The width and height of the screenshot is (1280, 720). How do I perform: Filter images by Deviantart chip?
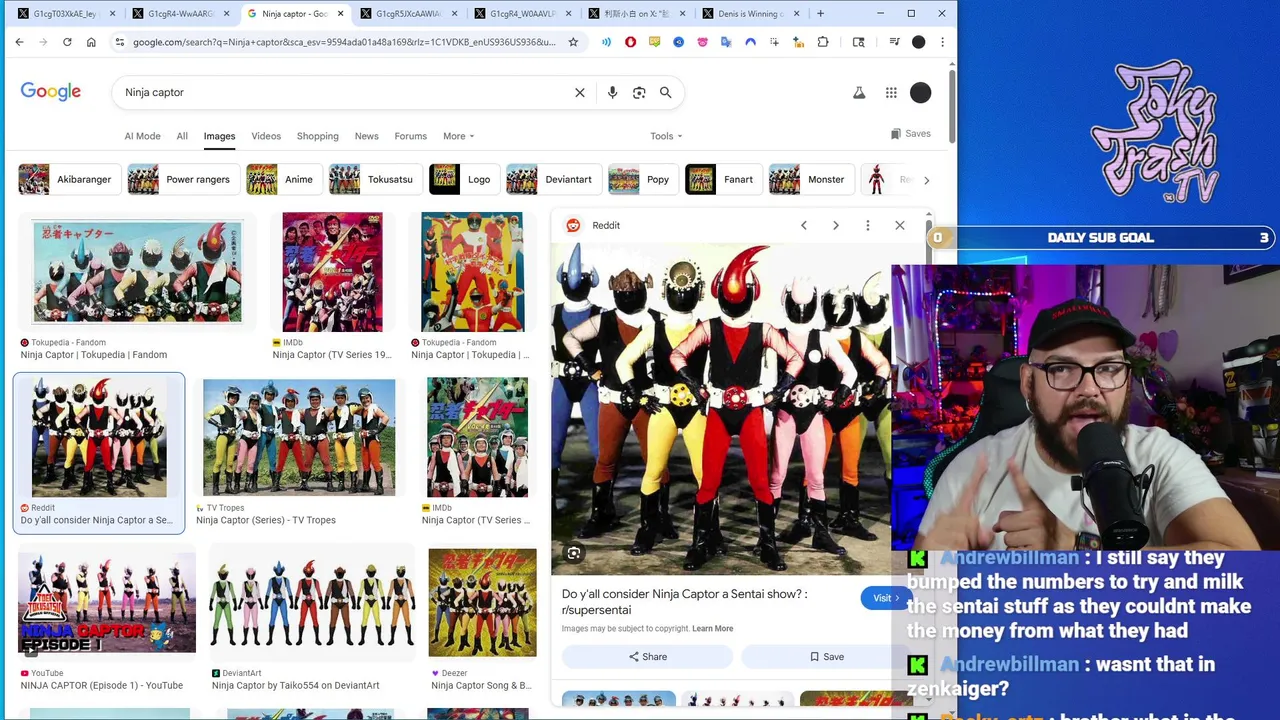(554, 179)
